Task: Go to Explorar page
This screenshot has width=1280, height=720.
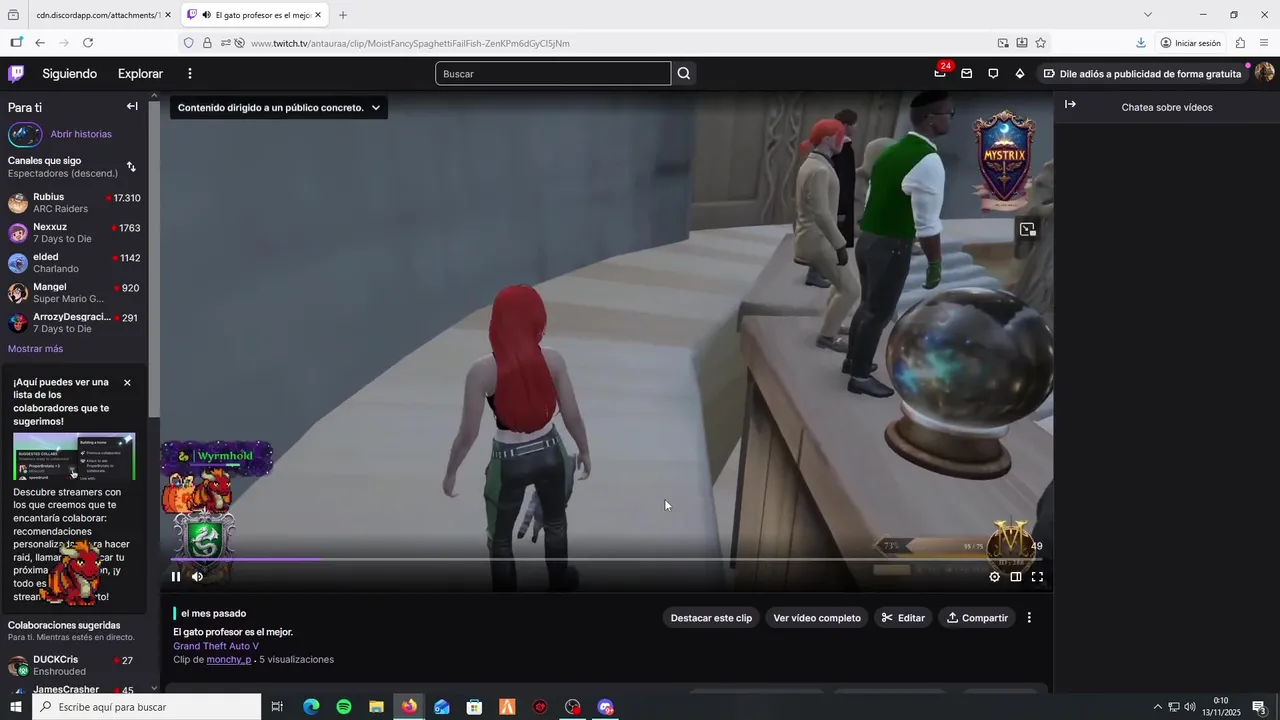Action: coord(140,74)
